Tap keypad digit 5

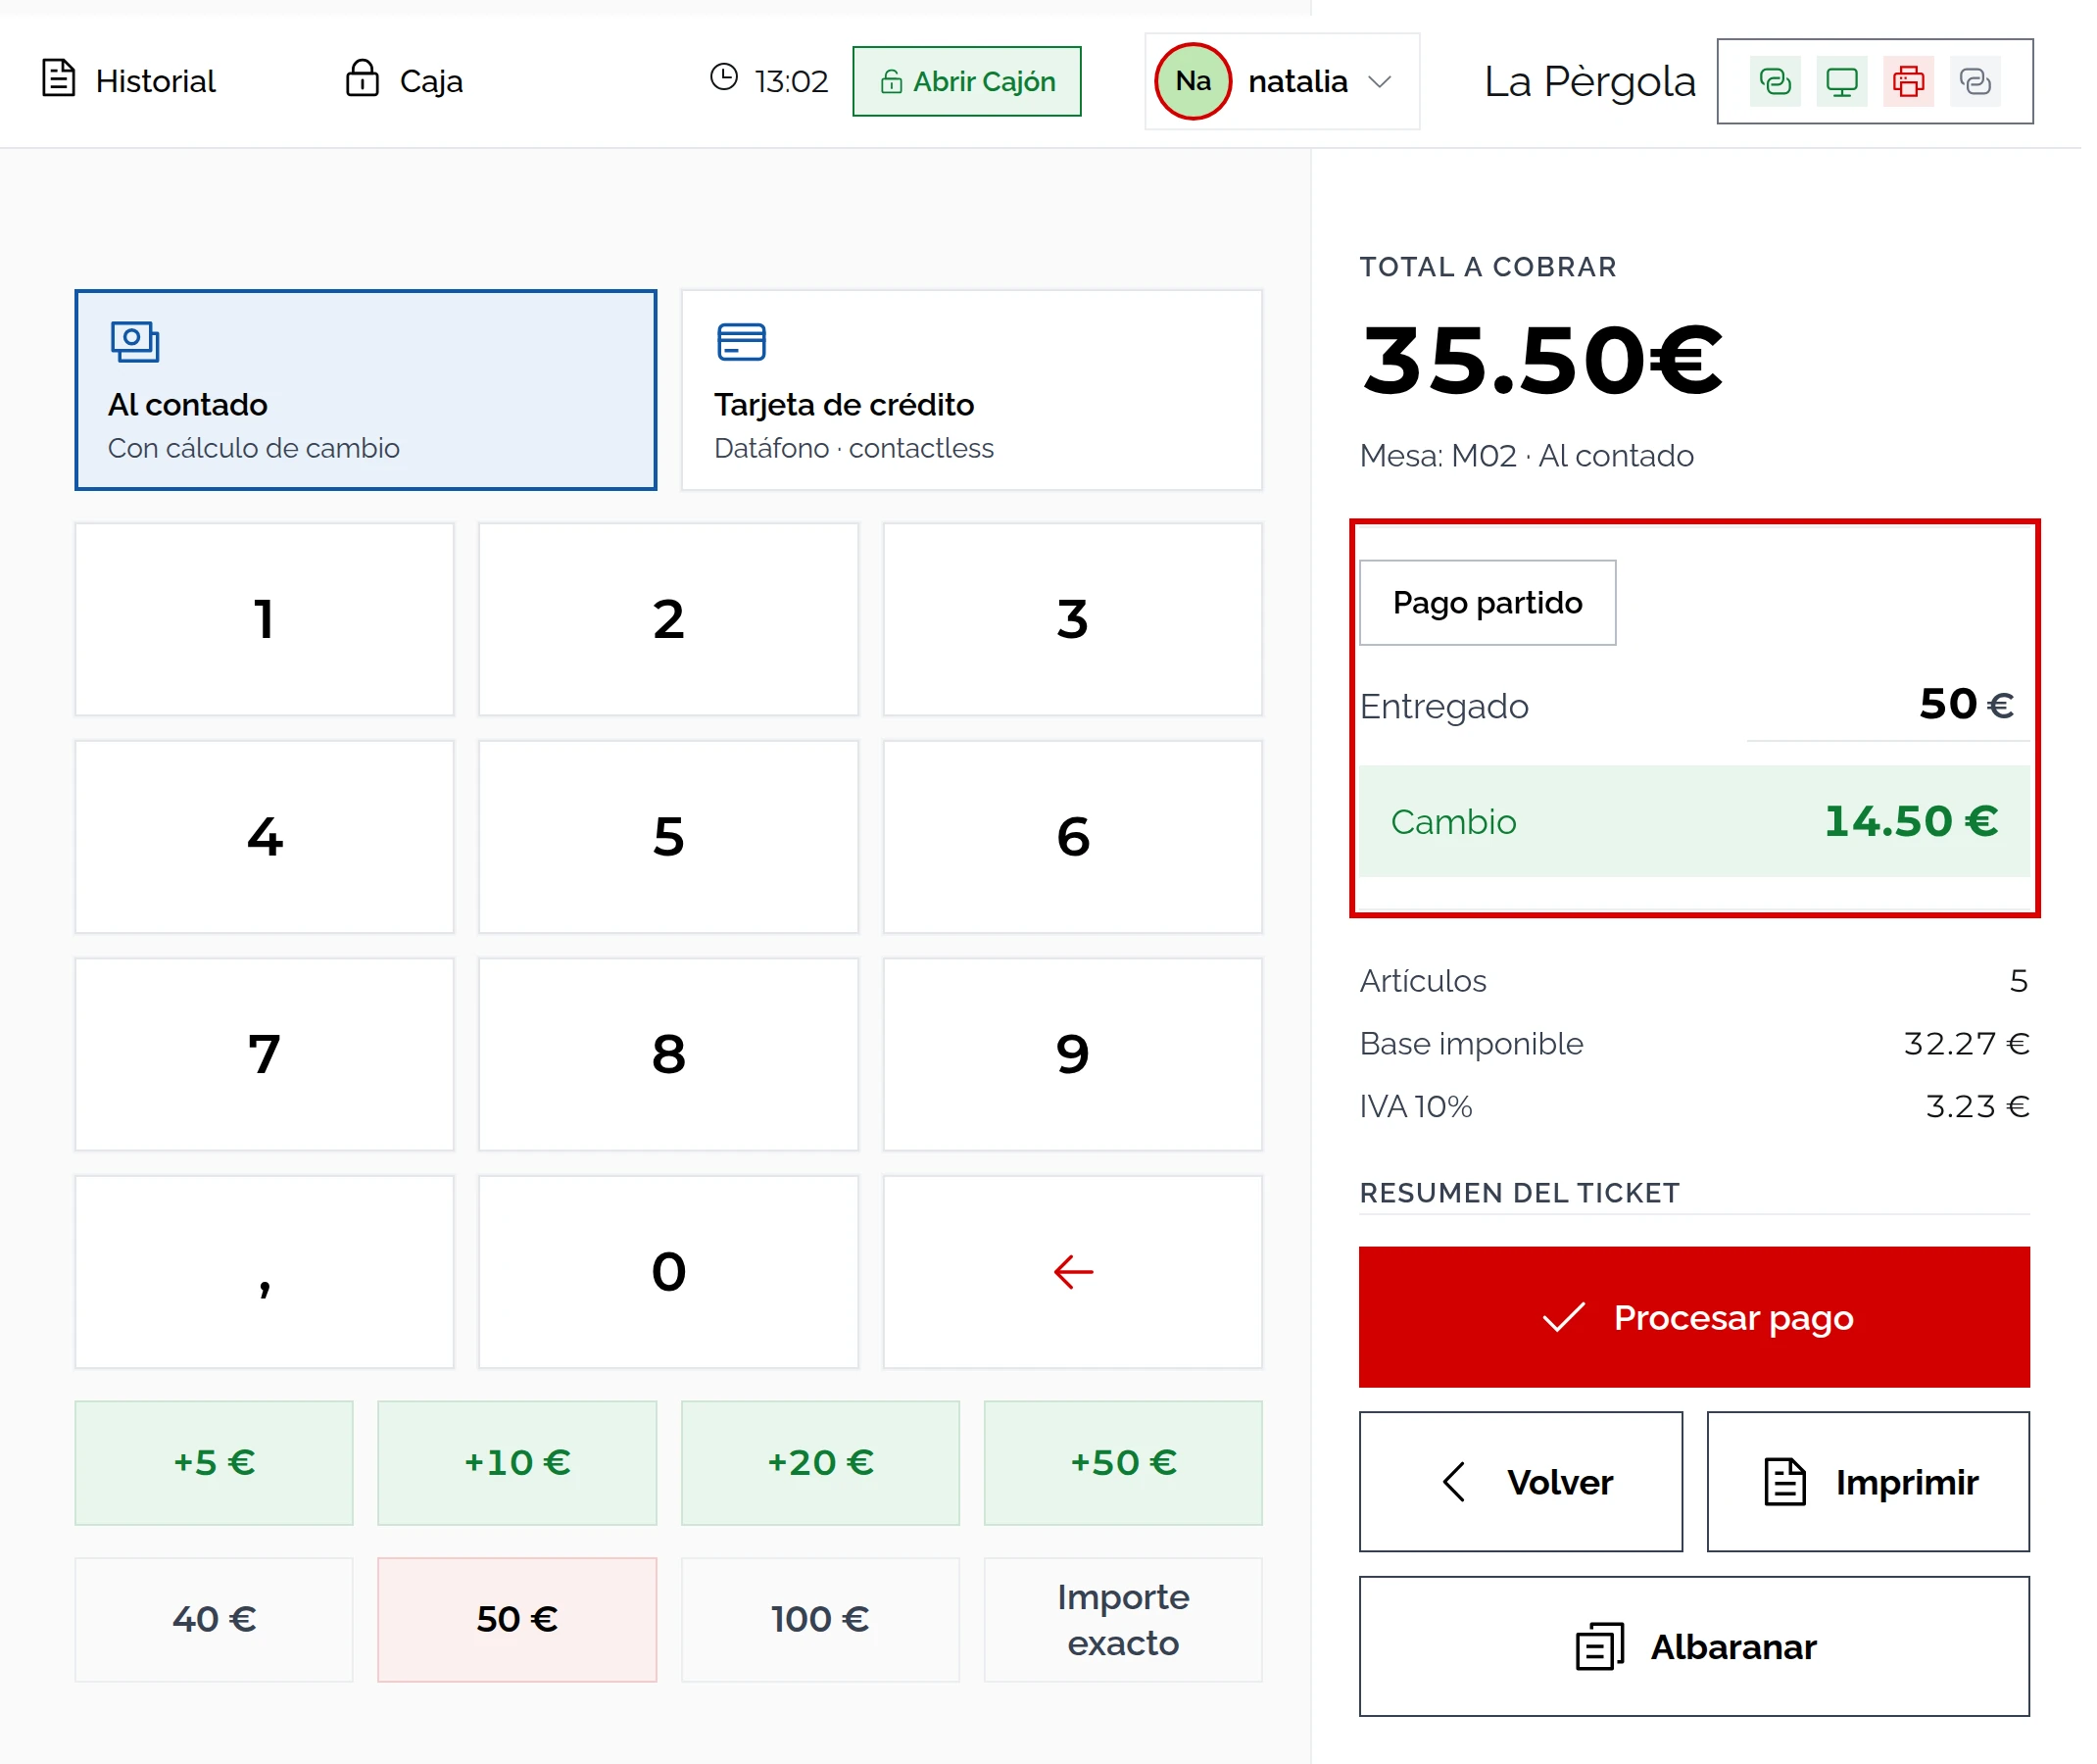coord(669,837)
